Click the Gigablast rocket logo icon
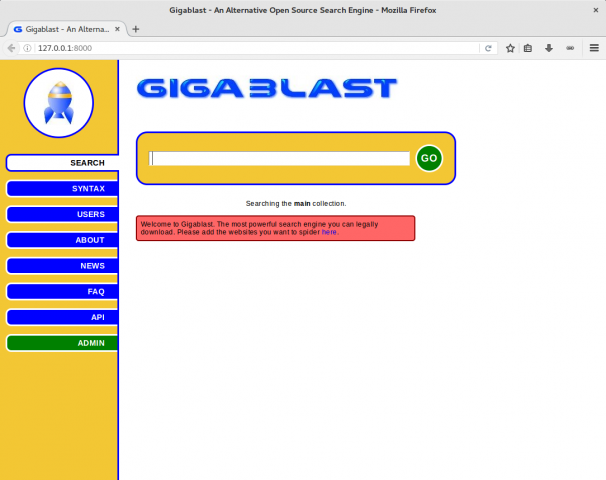 pos(59,103)
